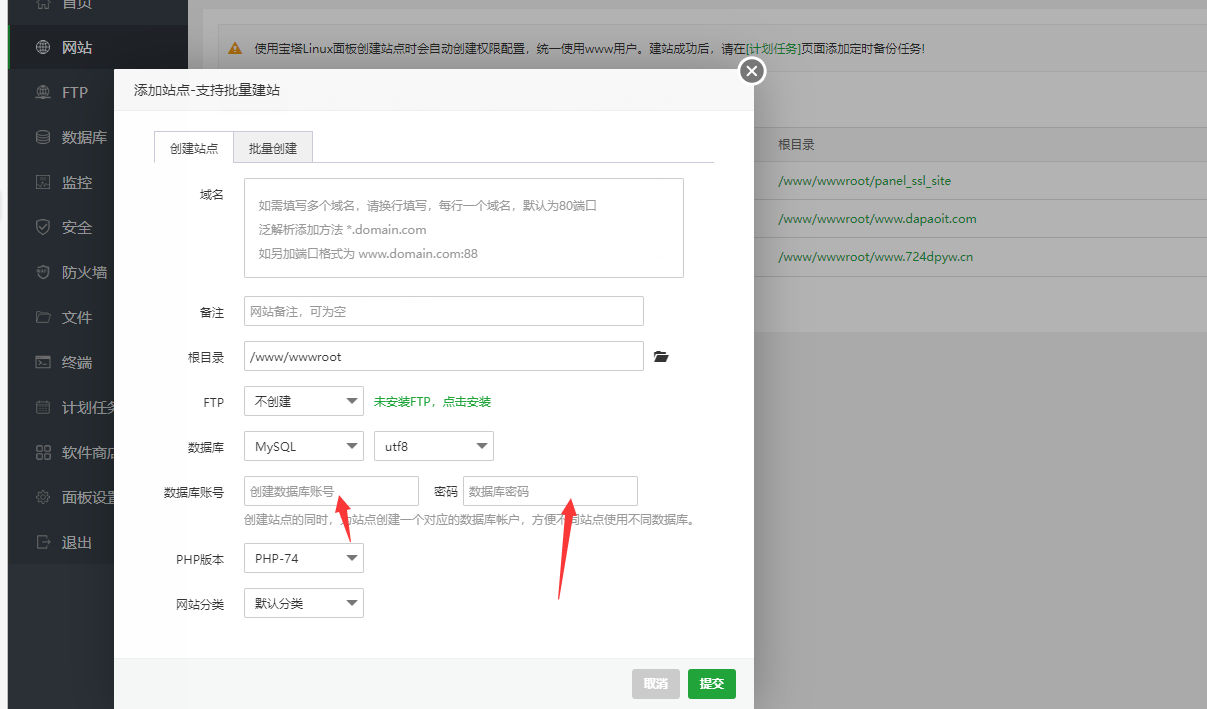1207x709 pixels.
Task: Click the 域名 textarea
Action: point(464,228)
